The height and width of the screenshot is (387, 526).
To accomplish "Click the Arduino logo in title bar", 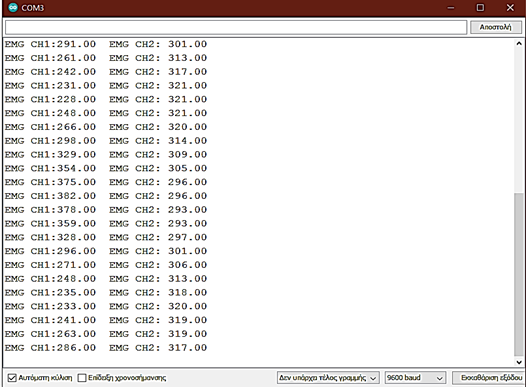I will [13, 7].
